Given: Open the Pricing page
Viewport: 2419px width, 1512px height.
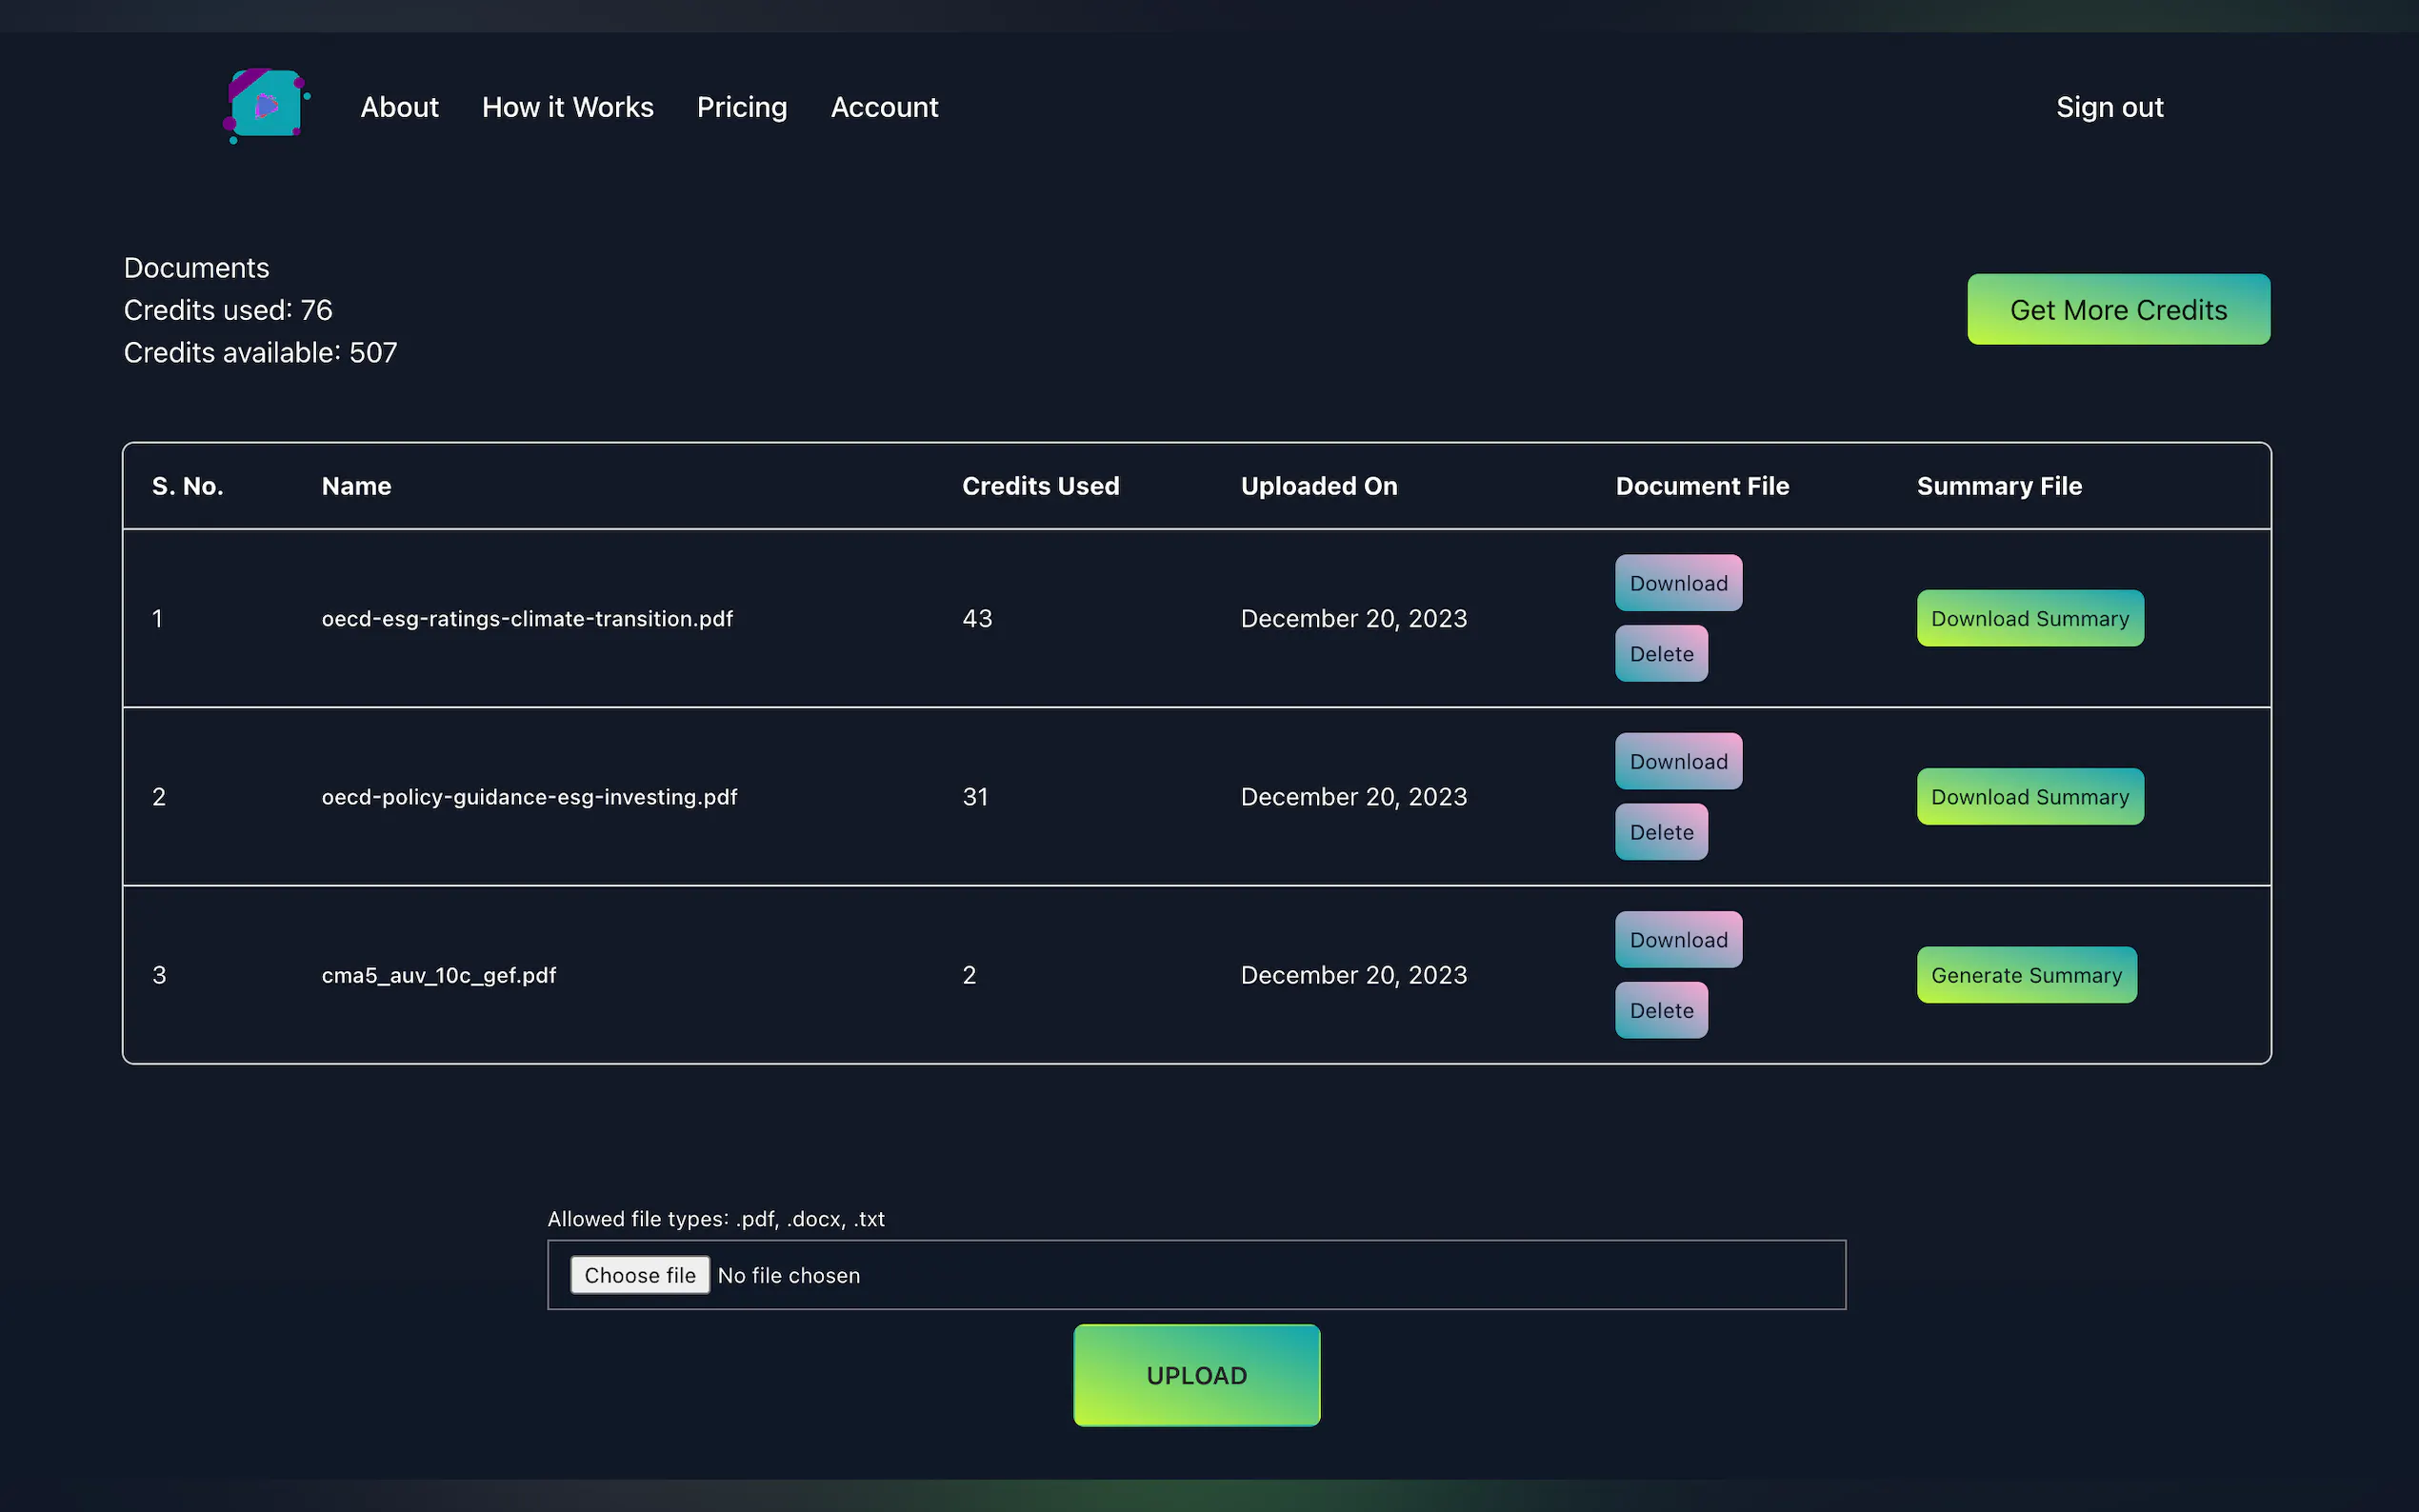Looking at the screenshot, I should click(x=741, y=107).
